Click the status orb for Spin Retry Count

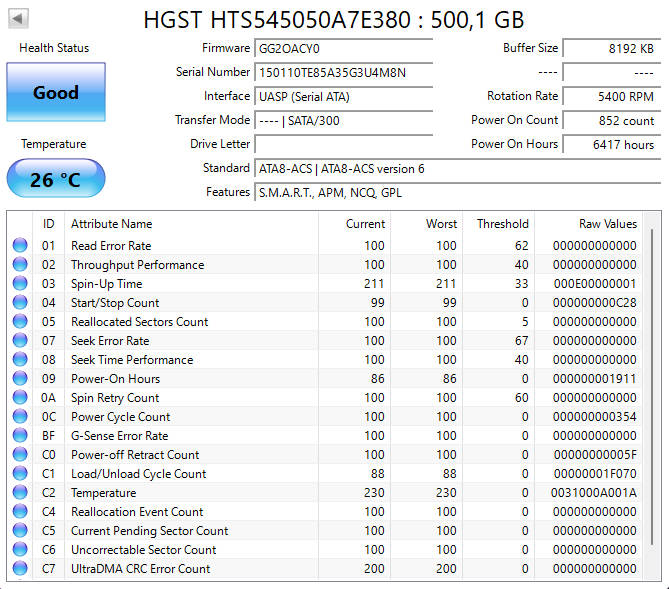point(20,397)
